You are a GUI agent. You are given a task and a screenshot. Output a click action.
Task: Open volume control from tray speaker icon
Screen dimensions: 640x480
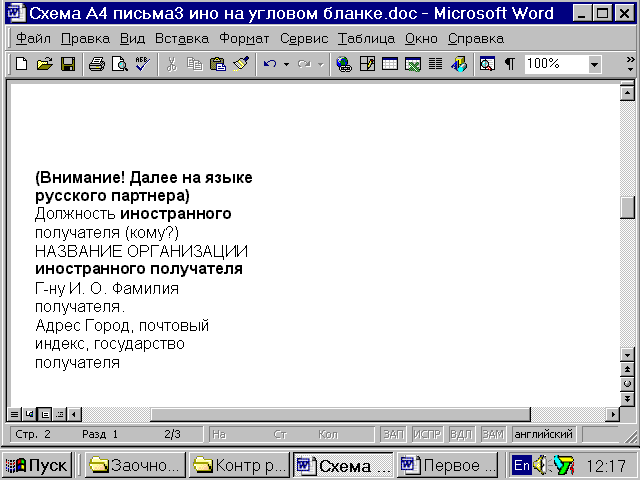click(x=541, y=465)
